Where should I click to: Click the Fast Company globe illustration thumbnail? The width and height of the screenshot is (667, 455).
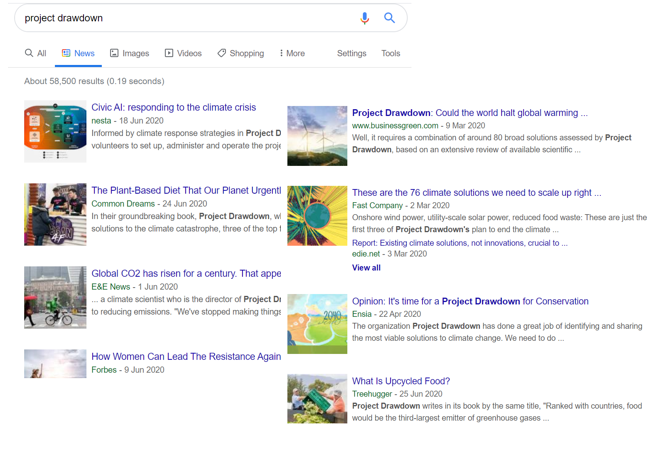pyautogui.click(x=317, y=216)
